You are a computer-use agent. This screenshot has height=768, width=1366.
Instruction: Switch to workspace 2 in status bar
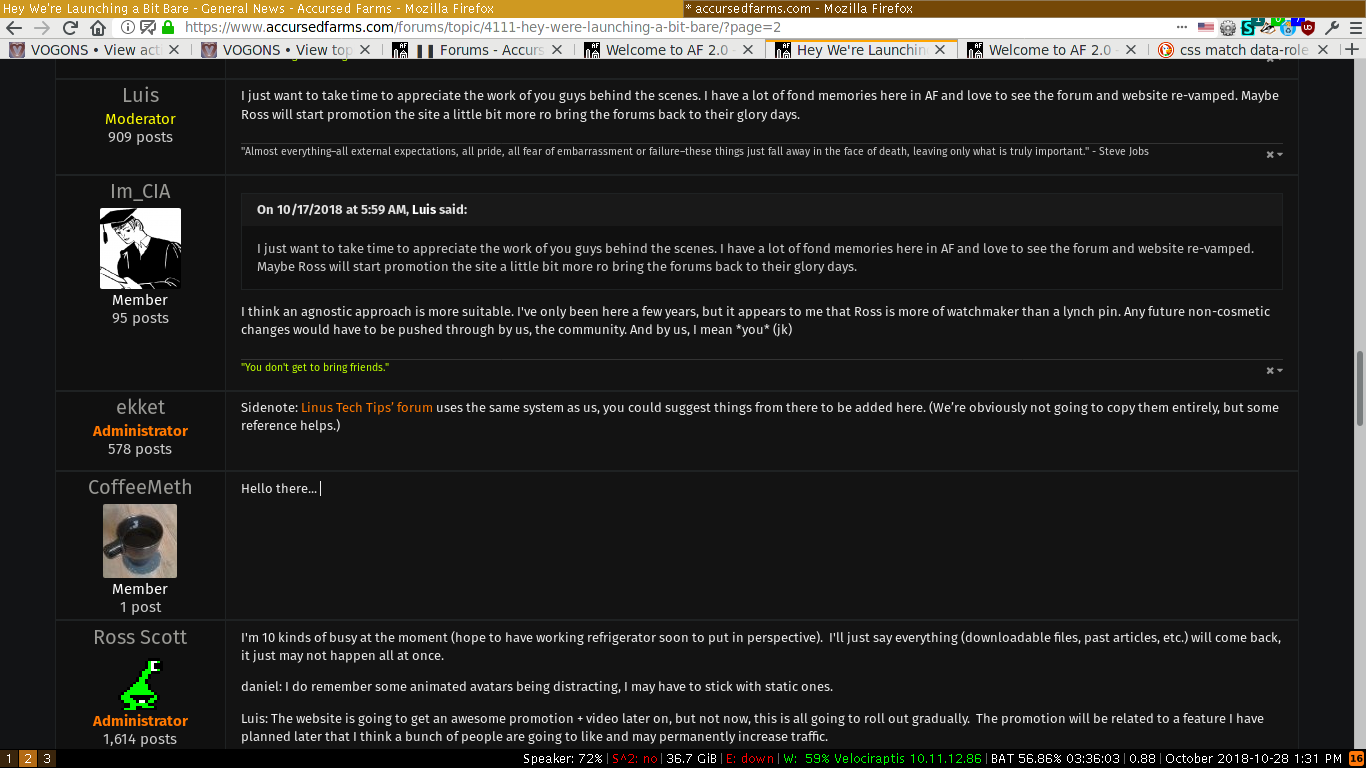coord(28,759)
